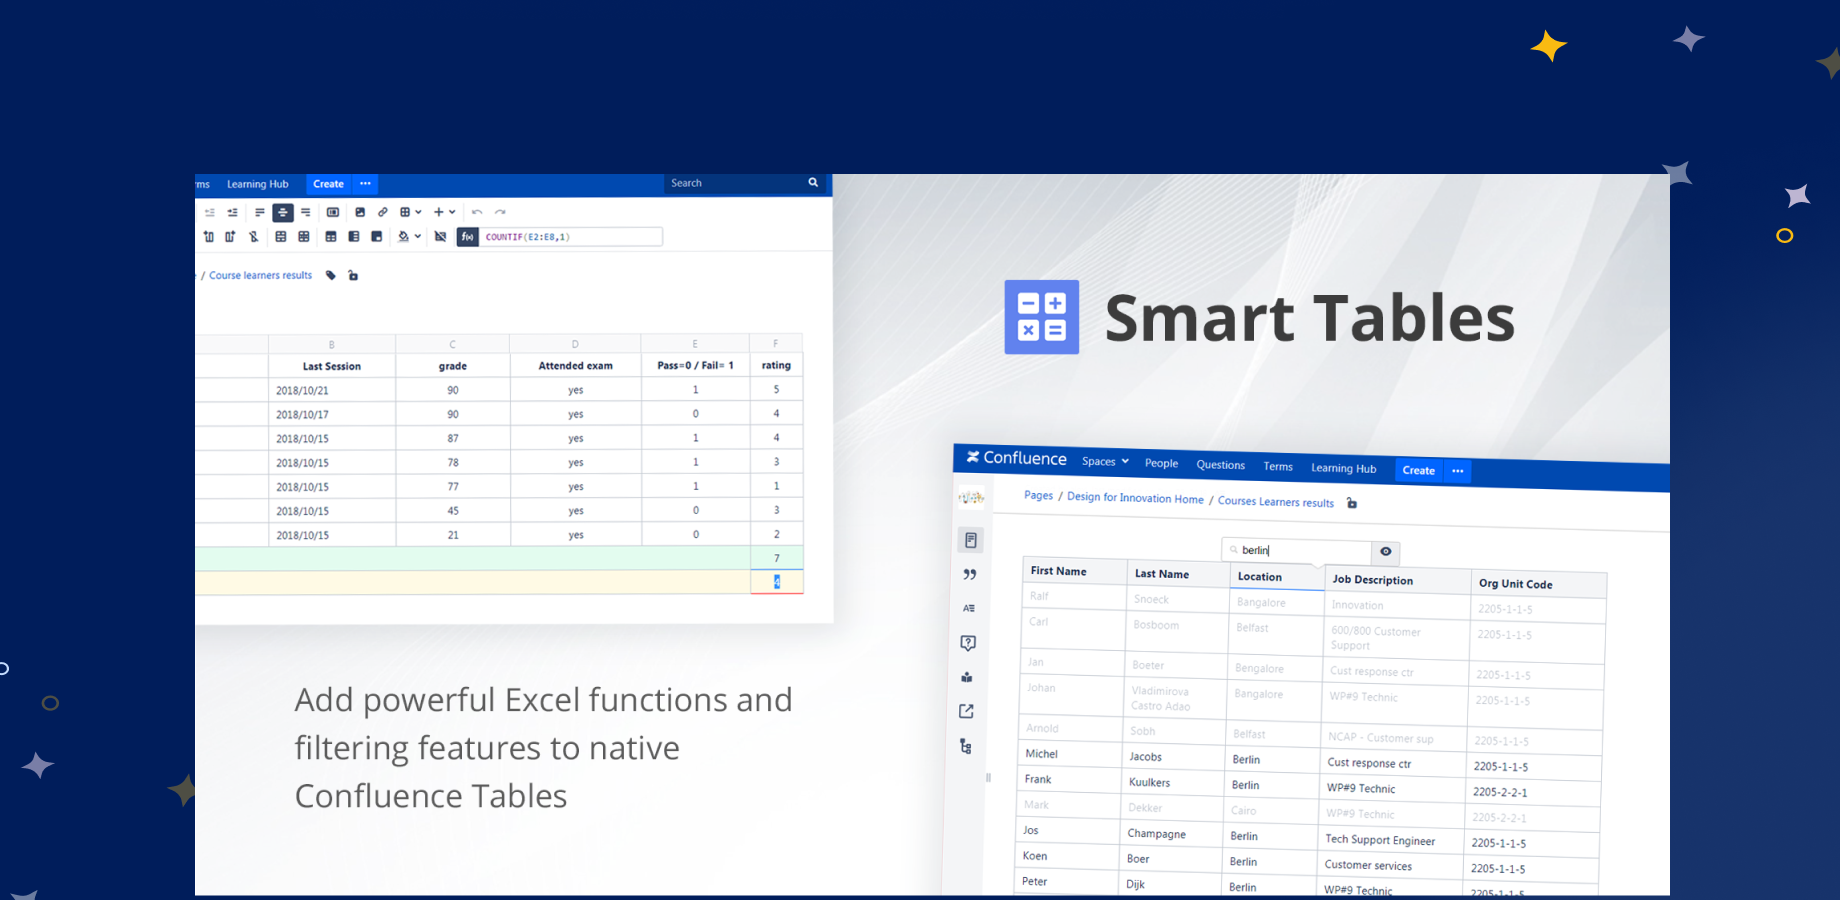Open the Courses Learners results breadcrumb link

tap(1275, 502)
